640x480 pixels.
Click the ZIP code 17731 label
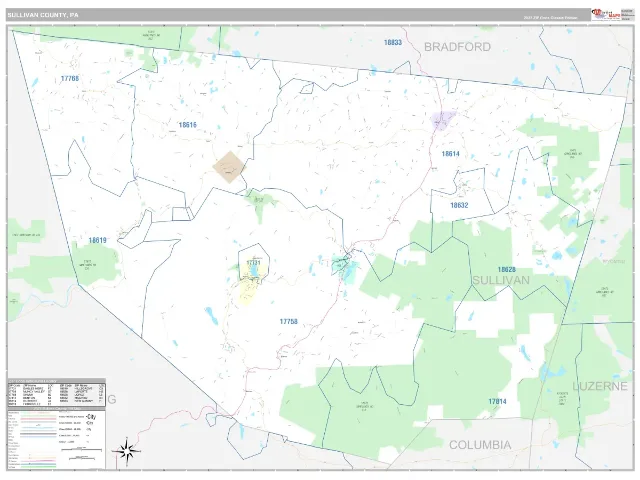pos(253,263)
